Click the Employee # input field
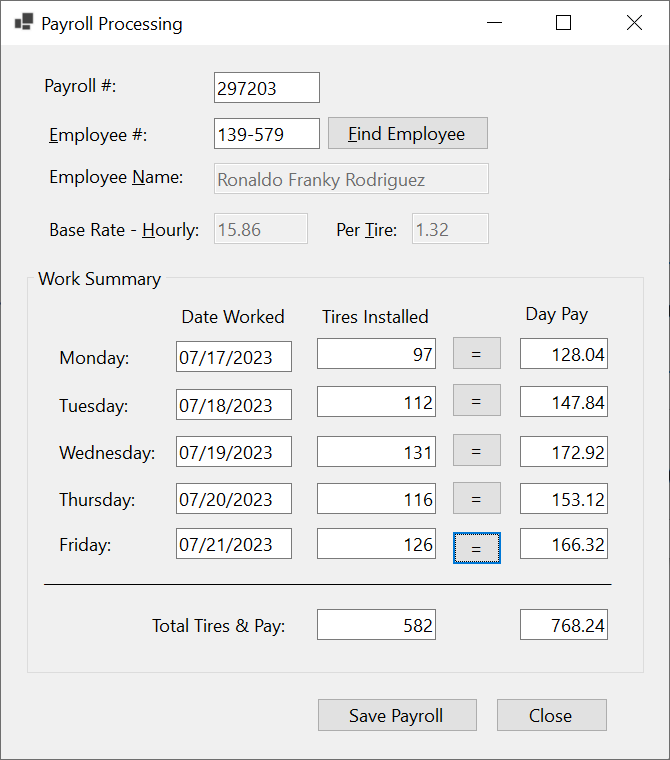 coord(267,133)
